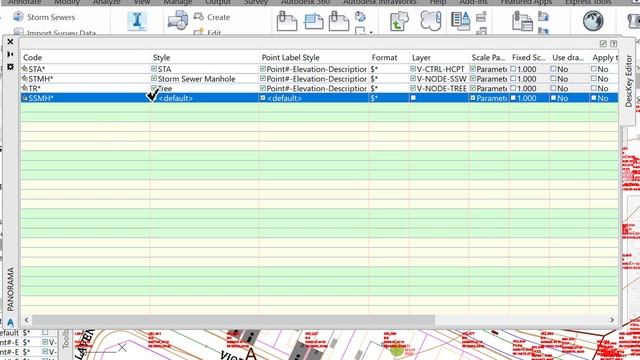Toggle Panorama auto-hide icon
Screen dimensions: 640x360
10,54
